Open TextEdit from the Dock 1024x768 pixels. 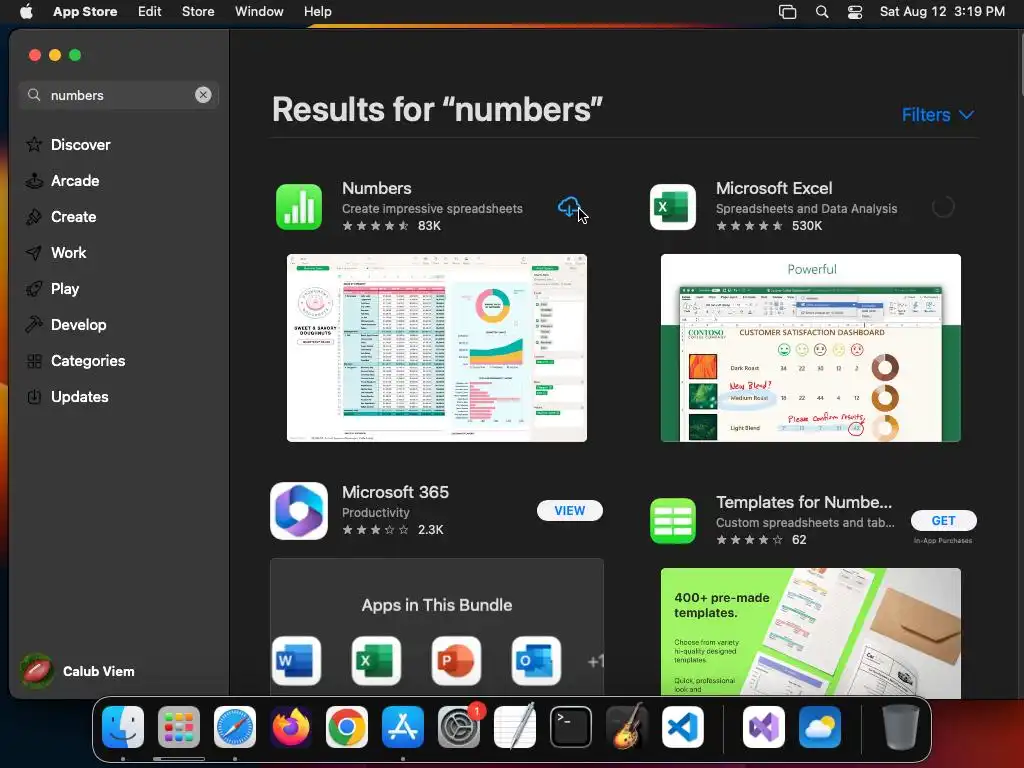(515, 727)
